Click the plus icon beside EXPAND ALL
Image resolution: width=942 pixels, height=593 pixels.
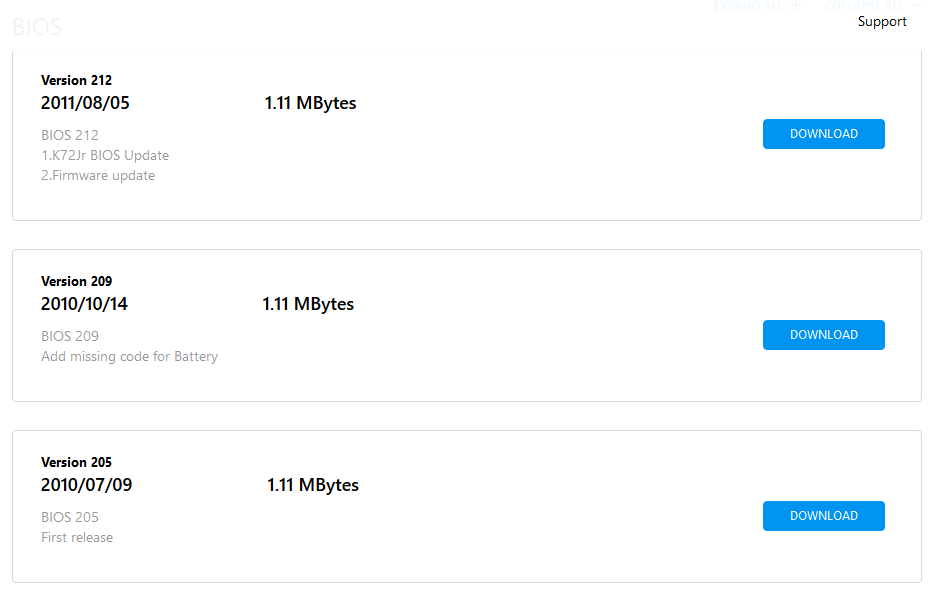tap(796, 5)
